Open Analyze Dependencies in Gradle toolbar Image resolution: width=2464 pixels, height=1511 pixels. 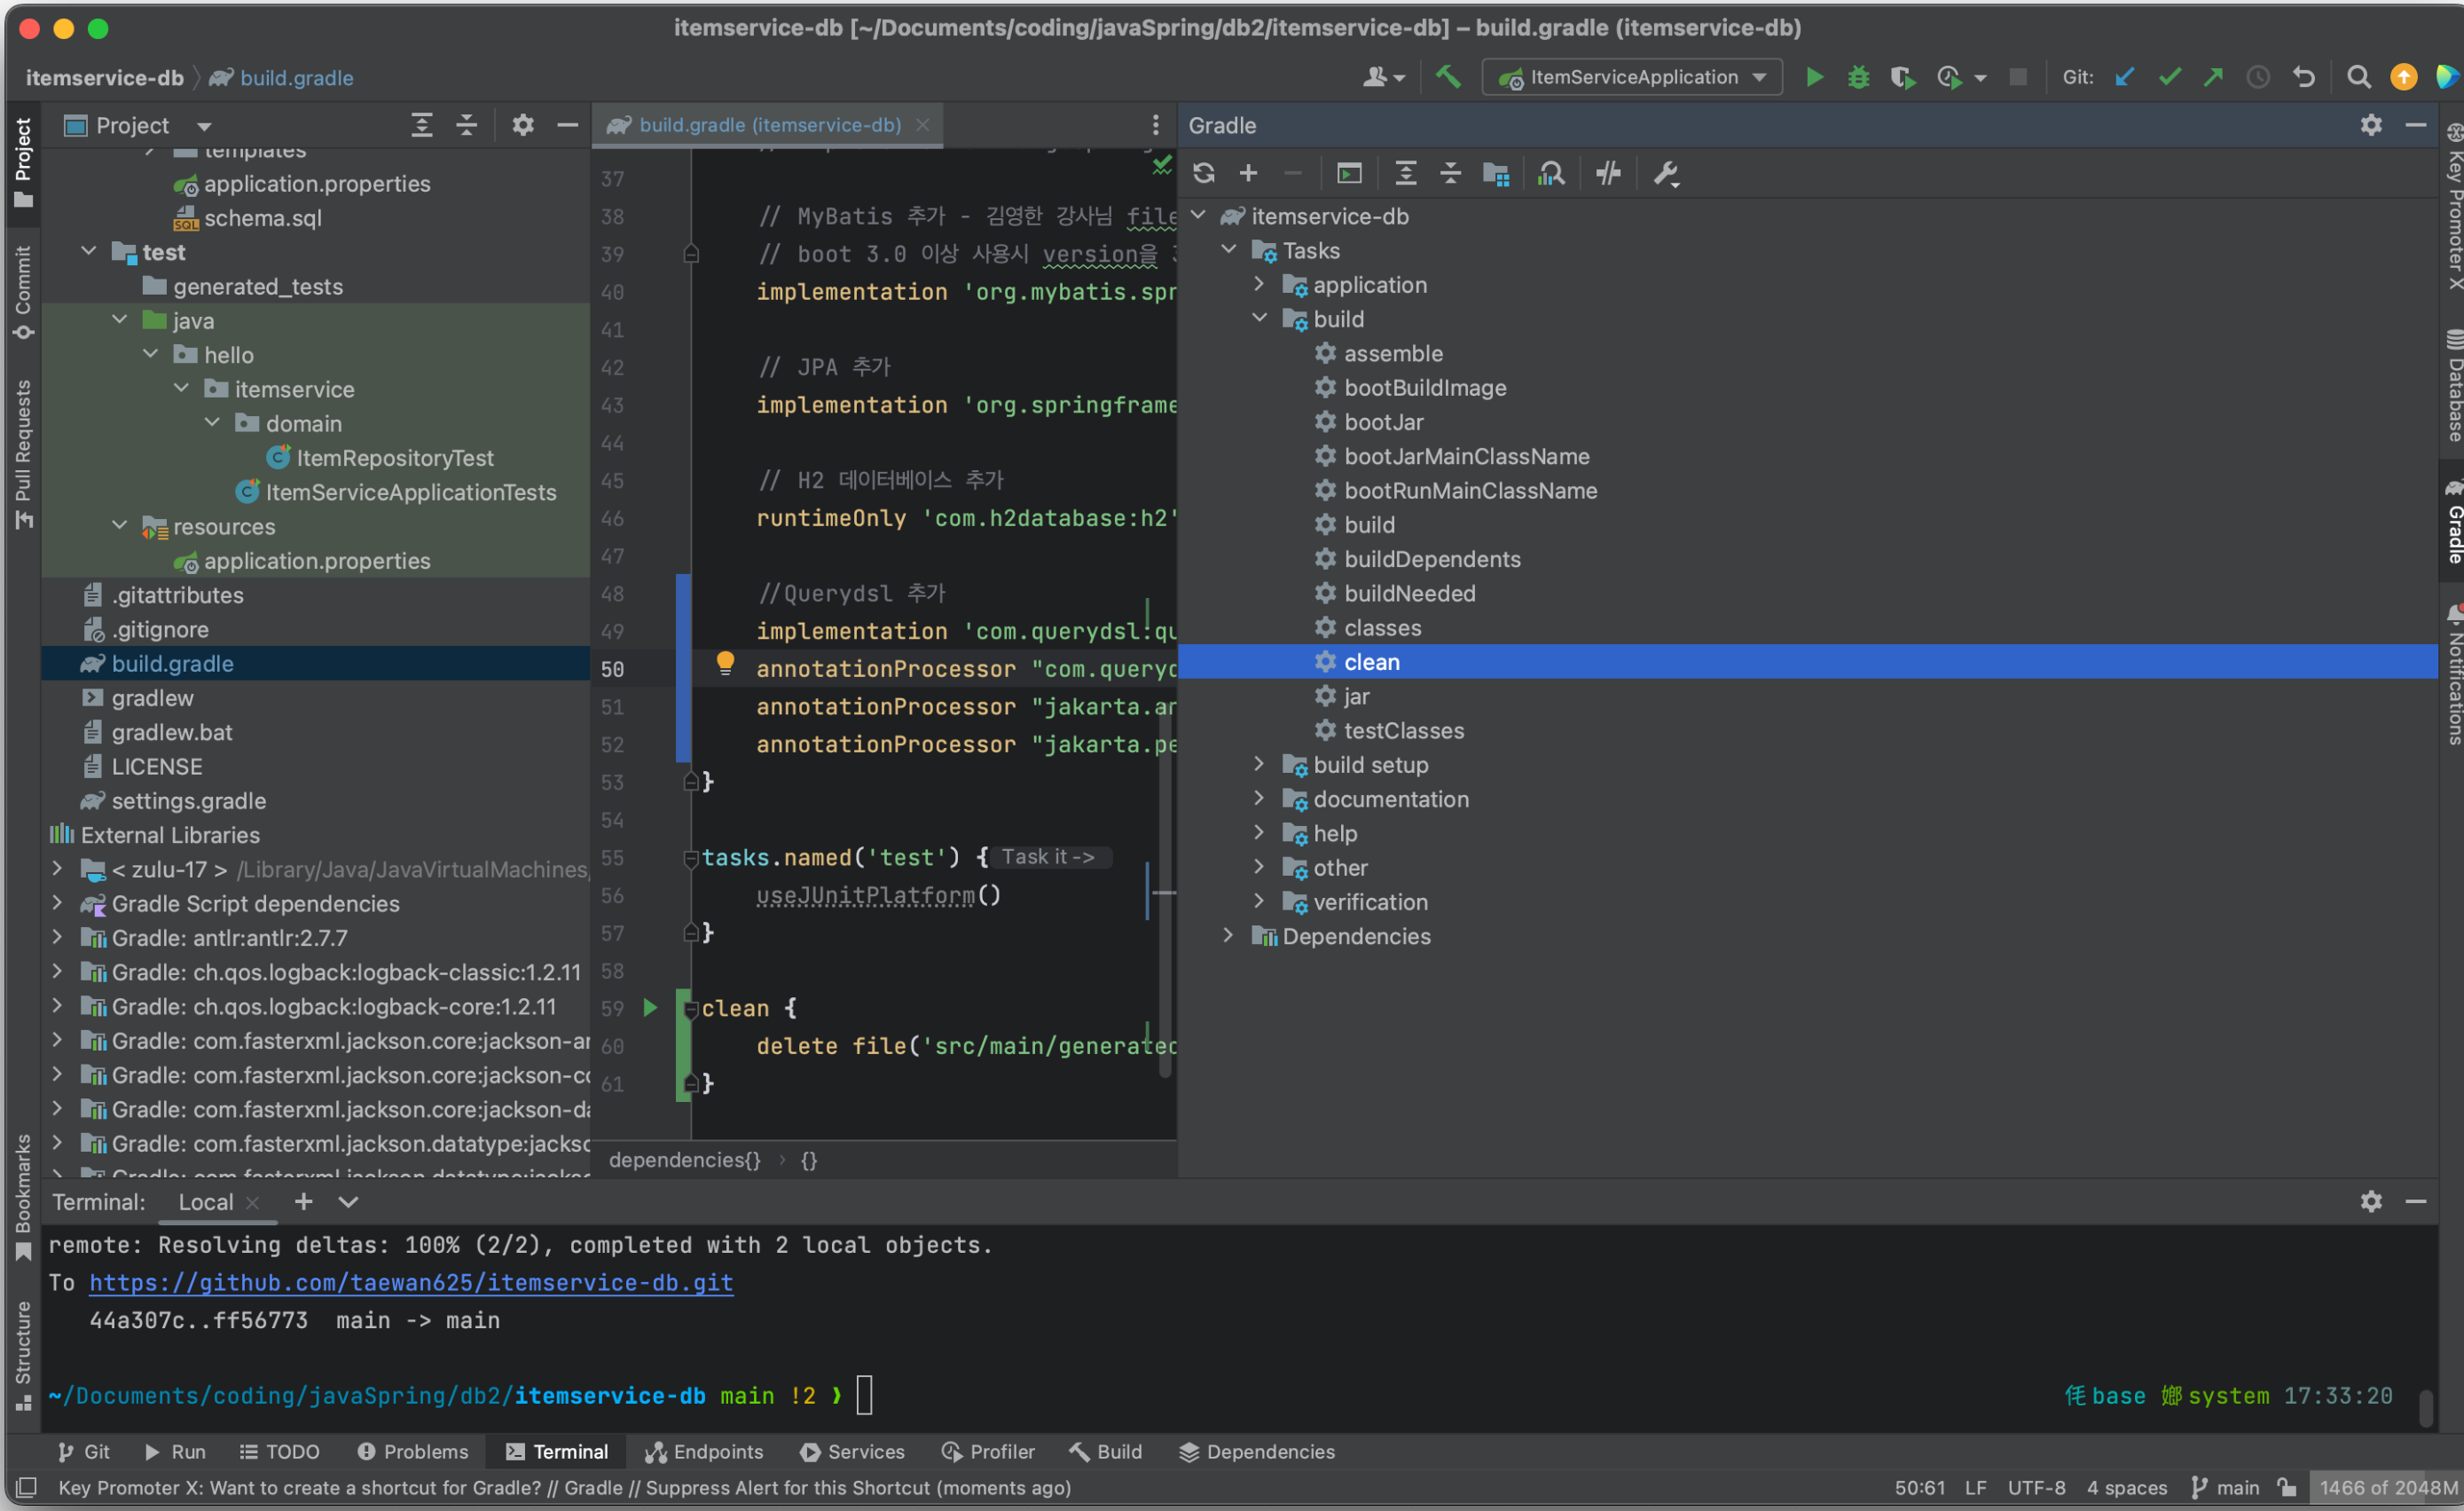(1550, 174)
